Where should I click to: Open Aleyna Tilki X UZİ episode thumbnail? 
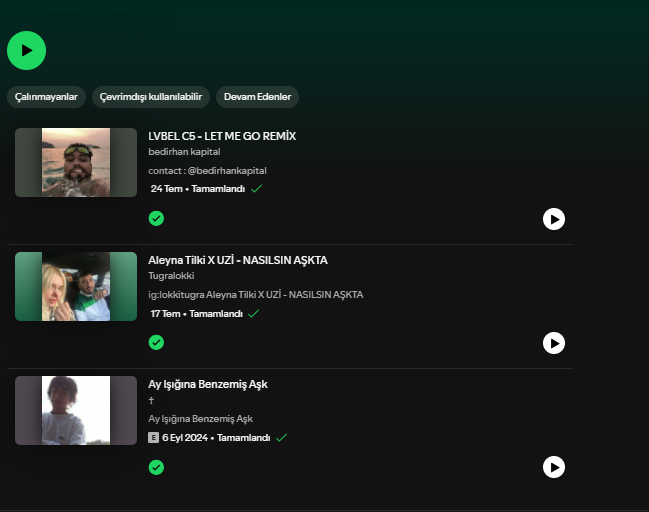76,286
